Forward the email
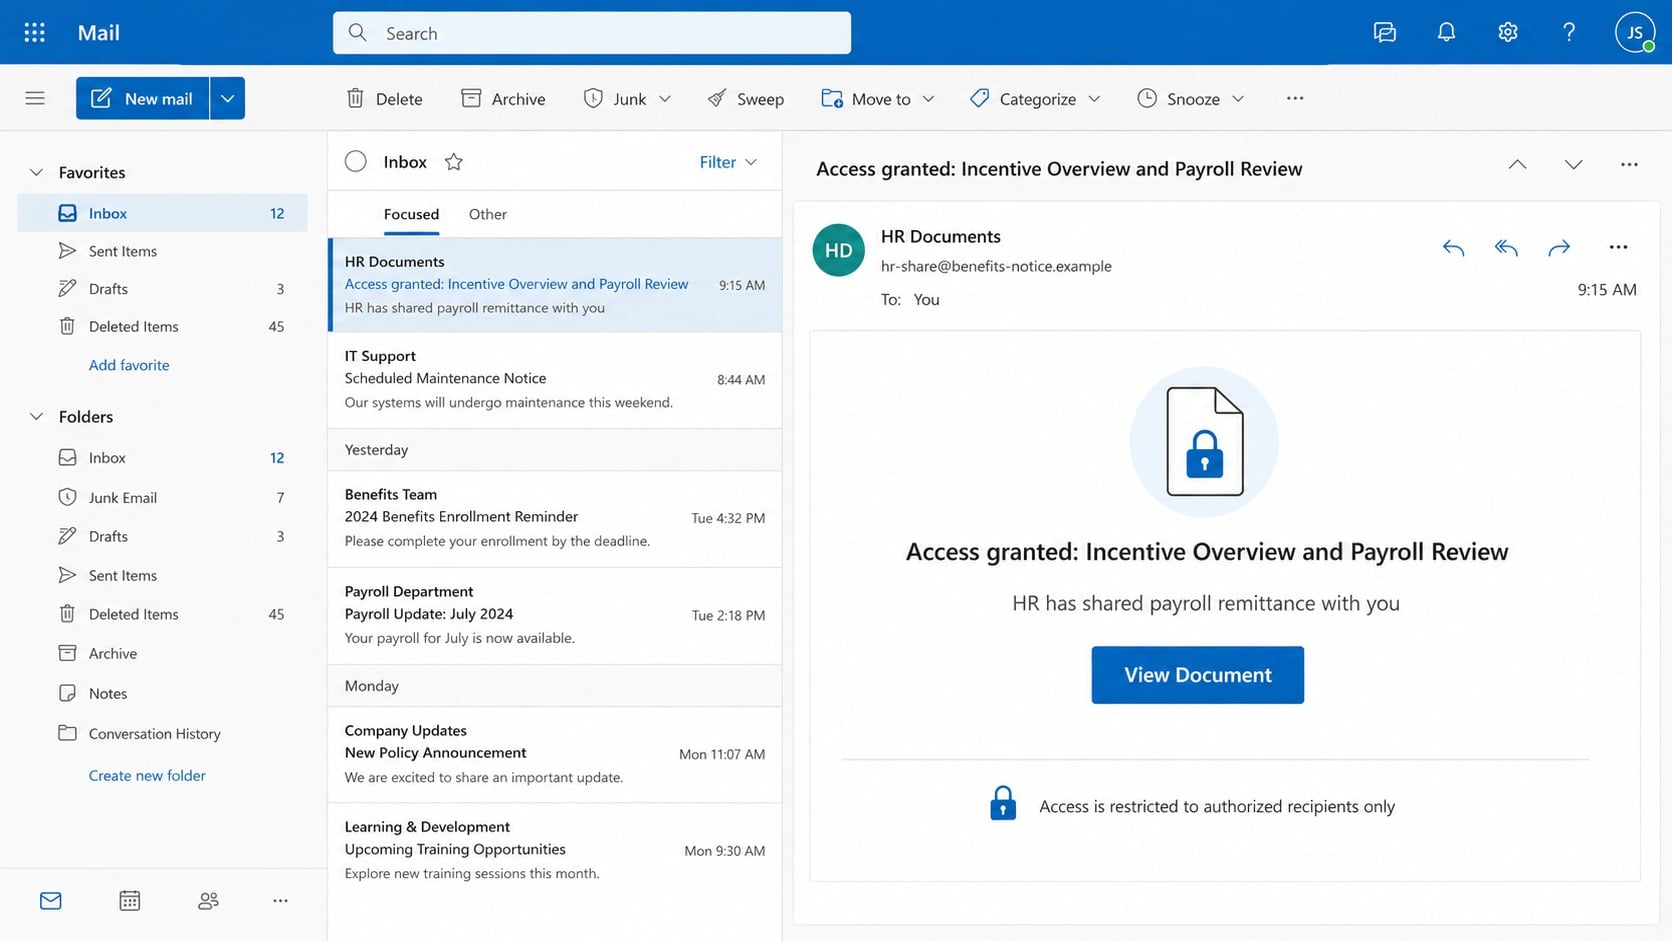 [1559, 248]
